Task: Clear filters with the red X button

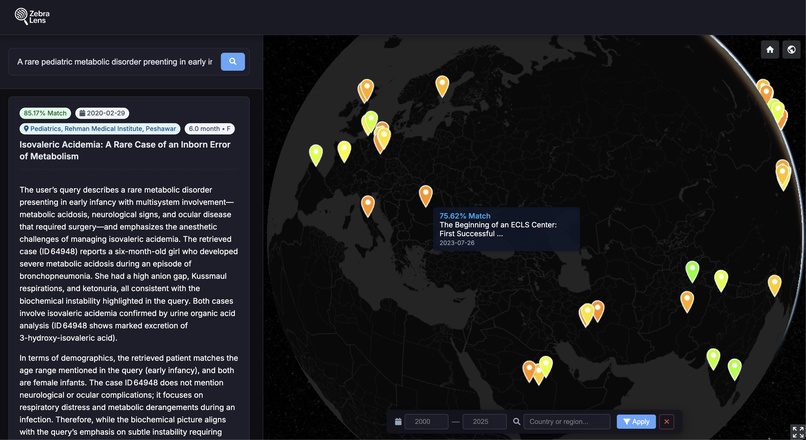Action: pyautogui.click(x=666, y=421)
